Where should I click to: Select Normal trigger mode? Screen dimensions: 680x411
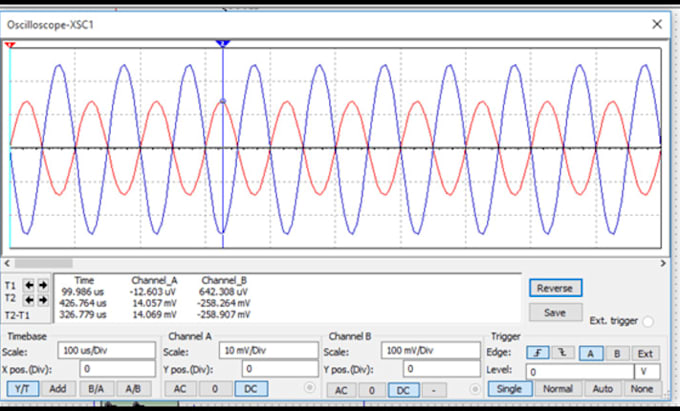coord(558,389)
